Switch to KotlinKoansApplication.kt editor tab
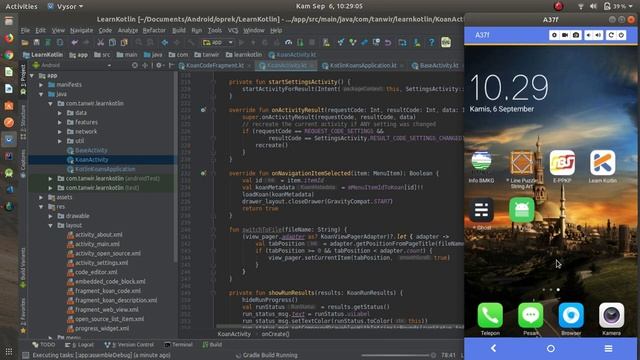Screen dimensions: 640x360 (362, 65)
